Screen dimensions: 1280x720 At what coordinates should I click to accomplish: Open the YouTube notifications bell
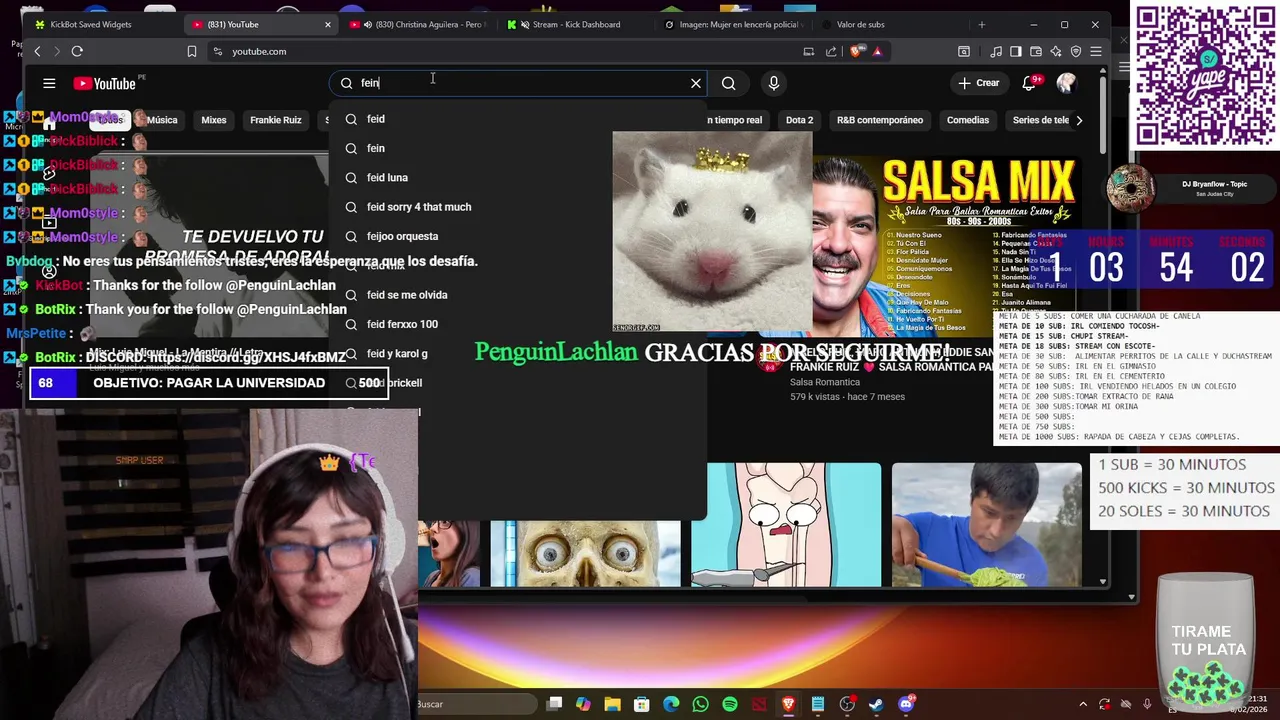click(x=1029, y=83)
